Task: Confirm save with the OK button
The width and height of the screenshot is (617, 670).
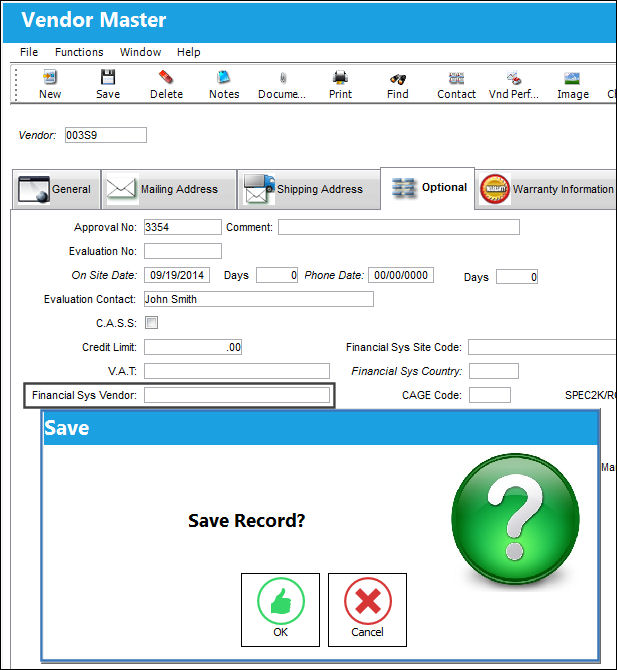Action: coord(280,610)
